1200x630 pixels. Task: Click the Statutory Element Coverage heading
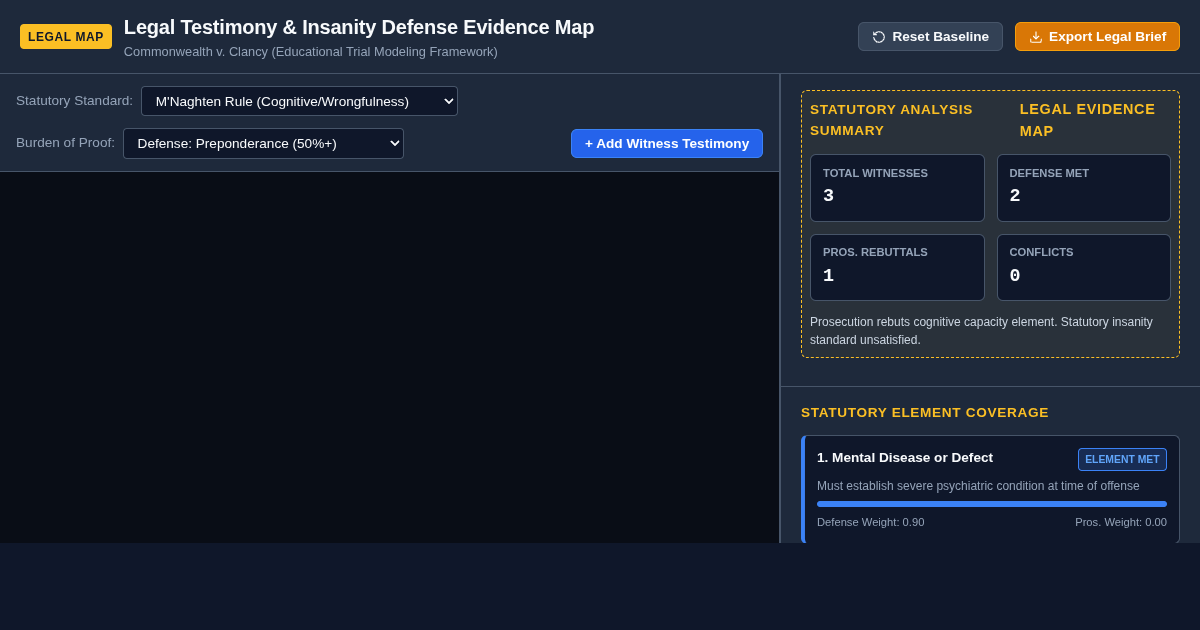click(925, 412)
